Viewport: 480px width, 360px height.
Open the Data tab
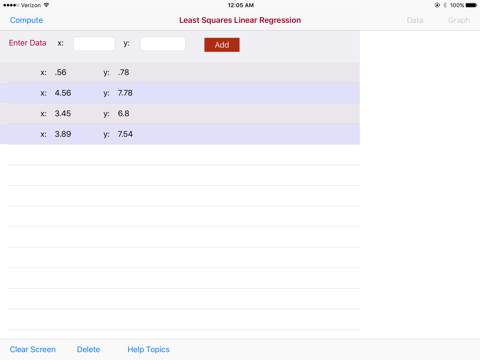click(x=415, y=20)
